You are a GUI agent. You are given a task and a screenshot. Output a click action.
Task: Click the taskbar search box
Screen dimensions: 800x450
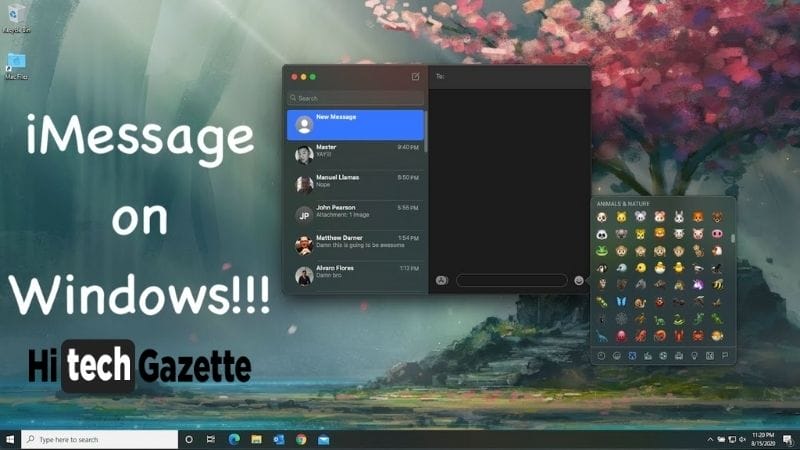pos(99,439)
